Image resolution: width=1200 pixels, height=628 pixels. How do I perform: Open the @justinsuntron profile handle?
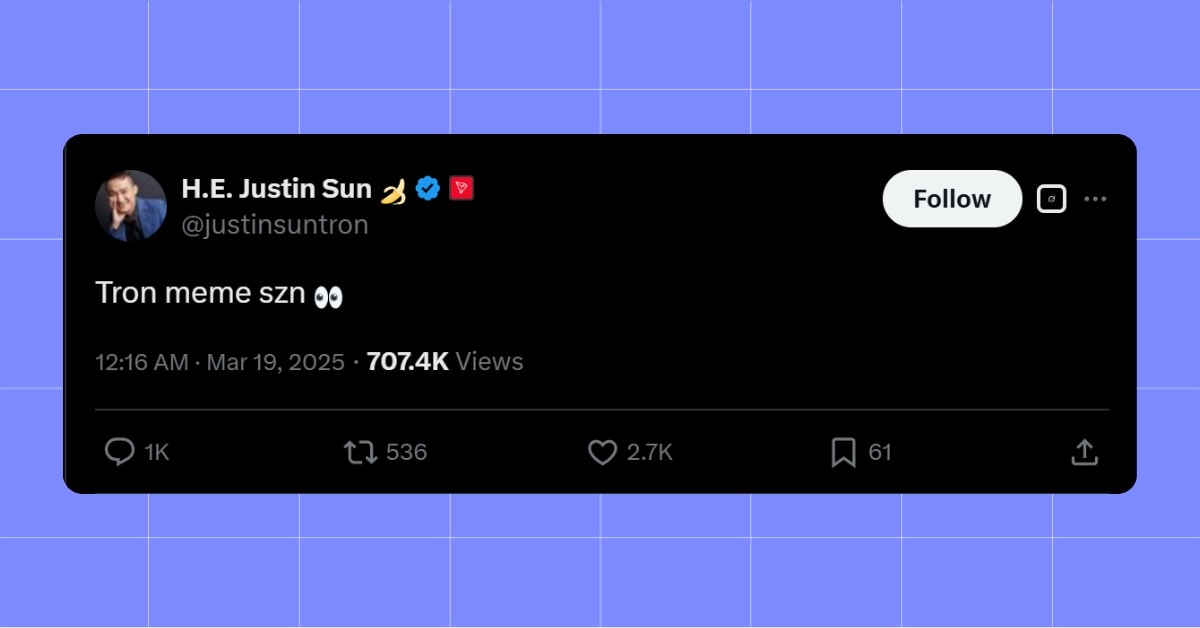click(x=276, y=224)
